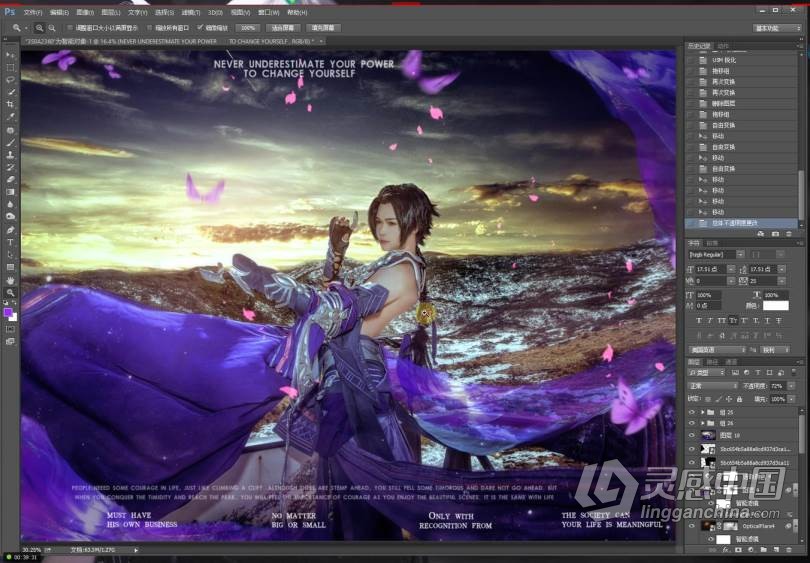Viewport: 810px width, 563px height.
Task: Delete layer trash icon in Layers panel
Action: tap(789, 551)
